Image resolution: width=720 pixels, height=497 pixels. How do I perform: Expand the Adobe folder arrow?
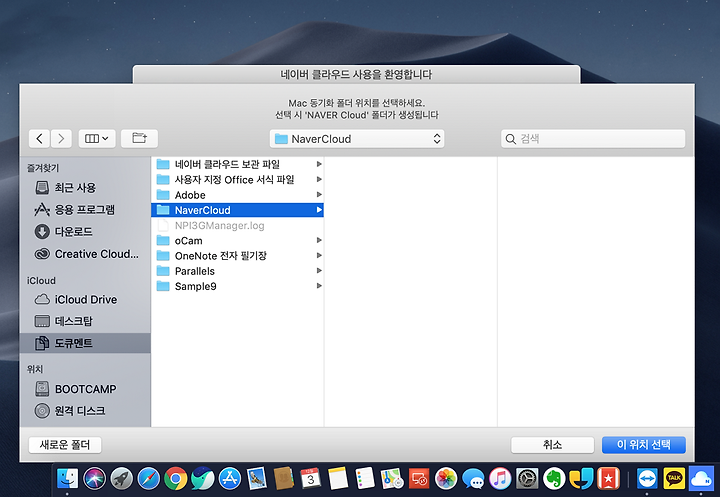pos(319,195)
